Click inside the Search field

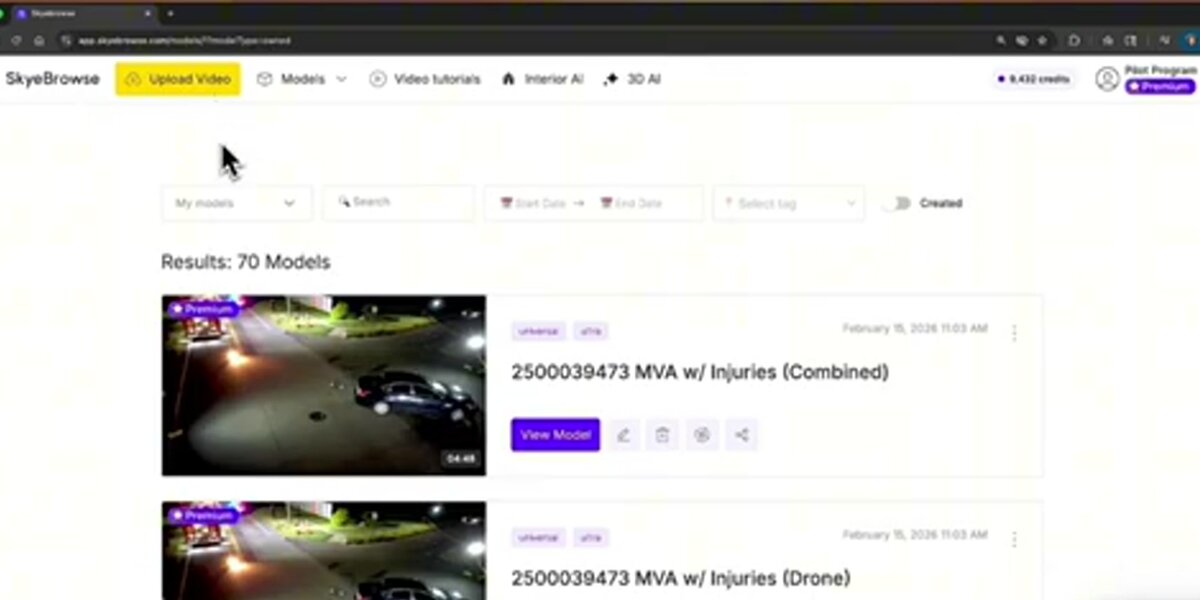coord(398,202)
